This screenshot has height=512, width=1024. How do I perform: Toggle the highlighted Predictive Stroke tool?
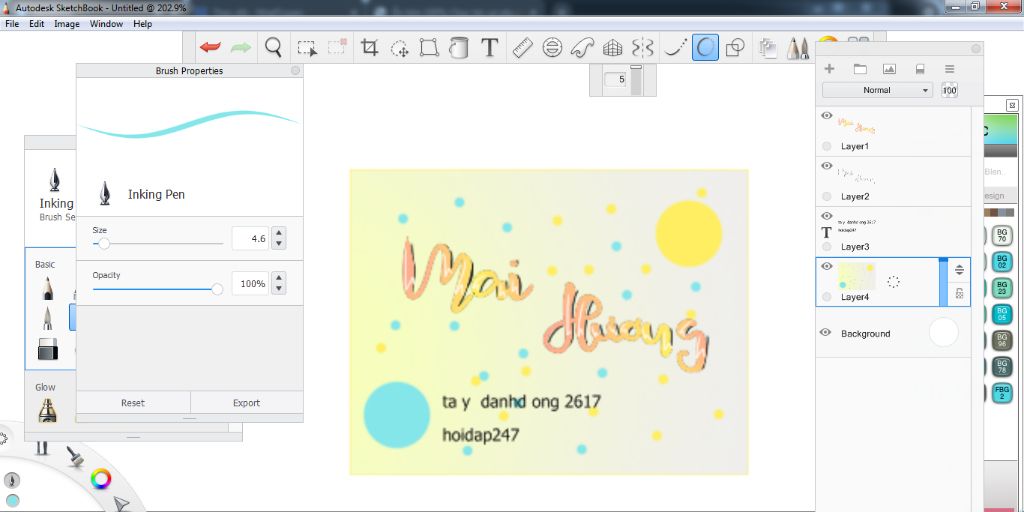[705, 48]
